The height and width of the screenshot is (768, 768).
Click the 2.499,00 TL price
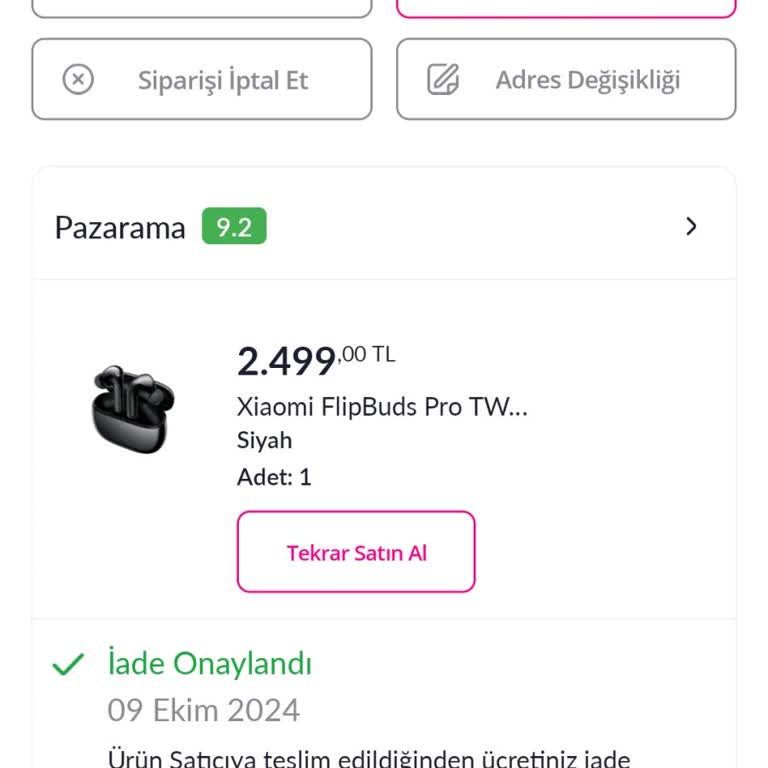pyautogui.click(x=316, y=360)
